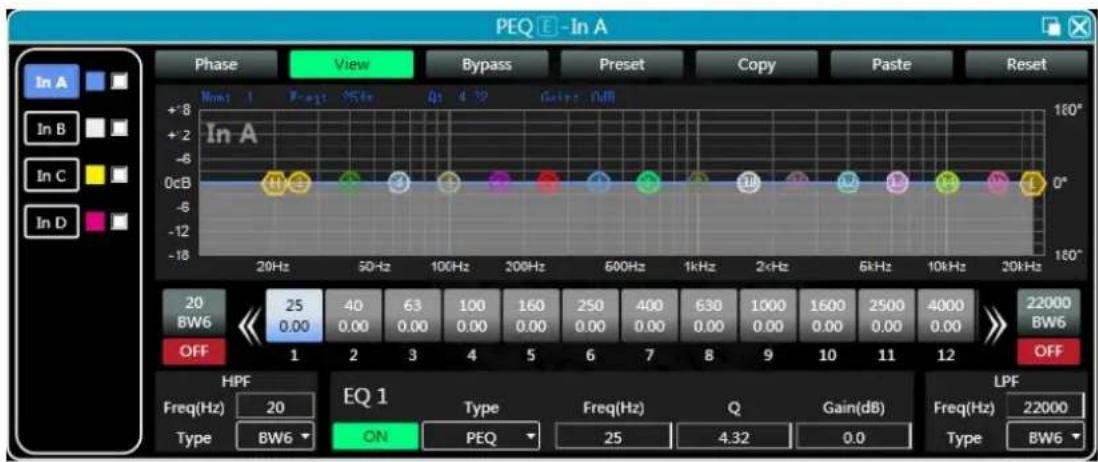Select band 8 at 630 Hz
1098x462 pixels.
pyautogui.click(x=709, y=316)
